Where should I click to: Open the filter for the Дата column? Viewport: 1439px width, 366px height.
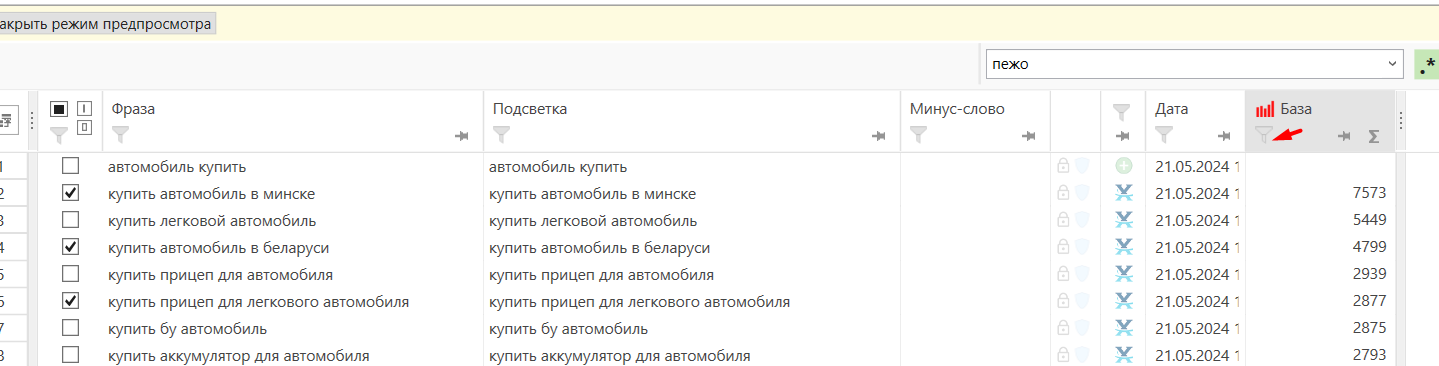[1164, 134]
